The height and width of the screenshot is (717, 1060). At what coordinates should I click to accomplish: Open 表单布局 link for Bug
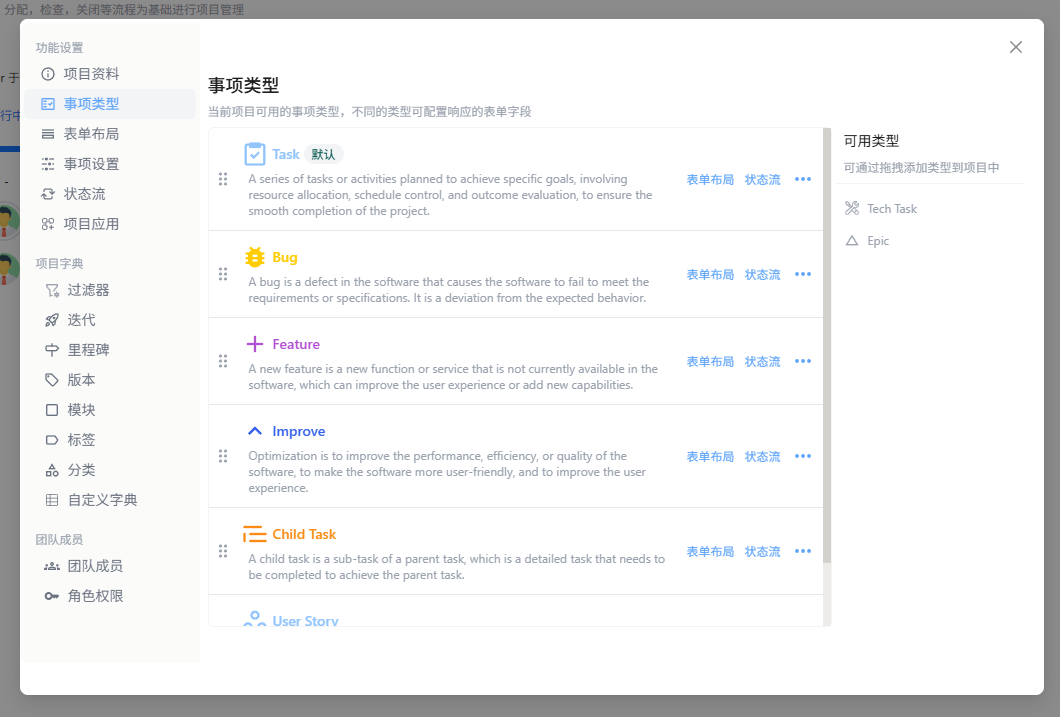[710, 275]
